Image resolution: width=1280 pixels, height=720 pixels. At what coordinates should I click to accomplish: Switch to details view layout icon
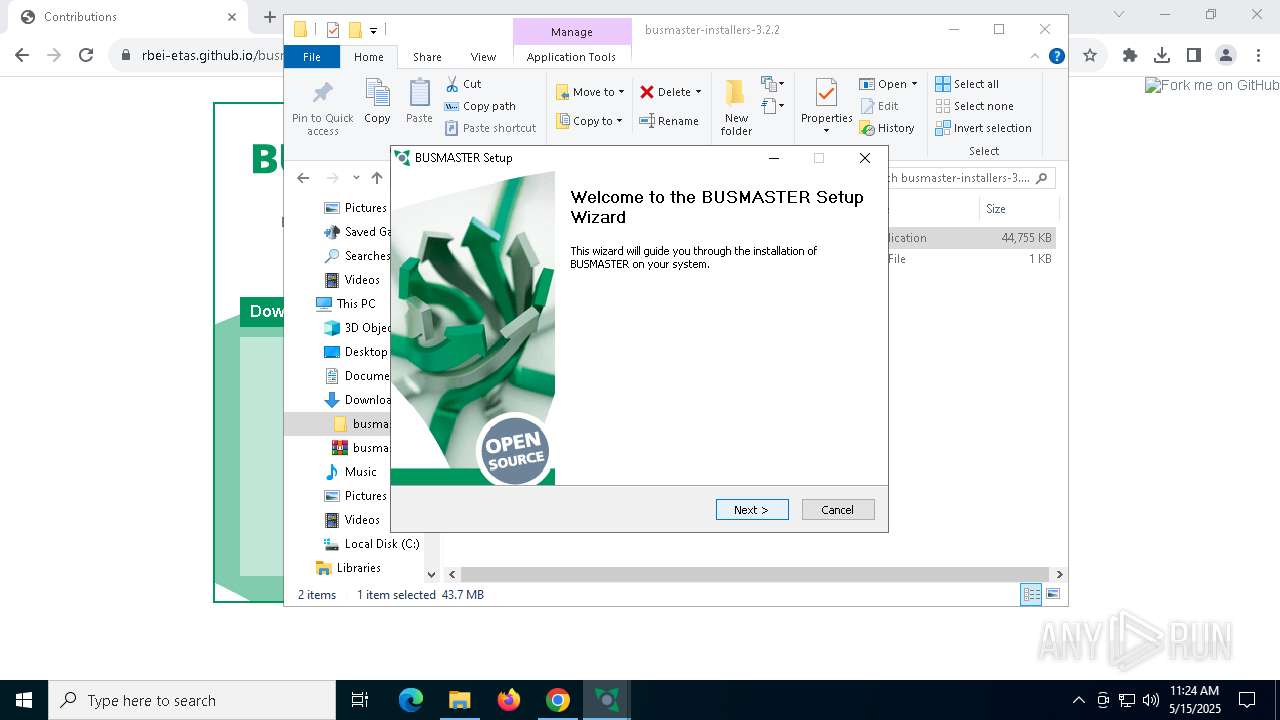pyautogui.click(x=1031, y=595)
